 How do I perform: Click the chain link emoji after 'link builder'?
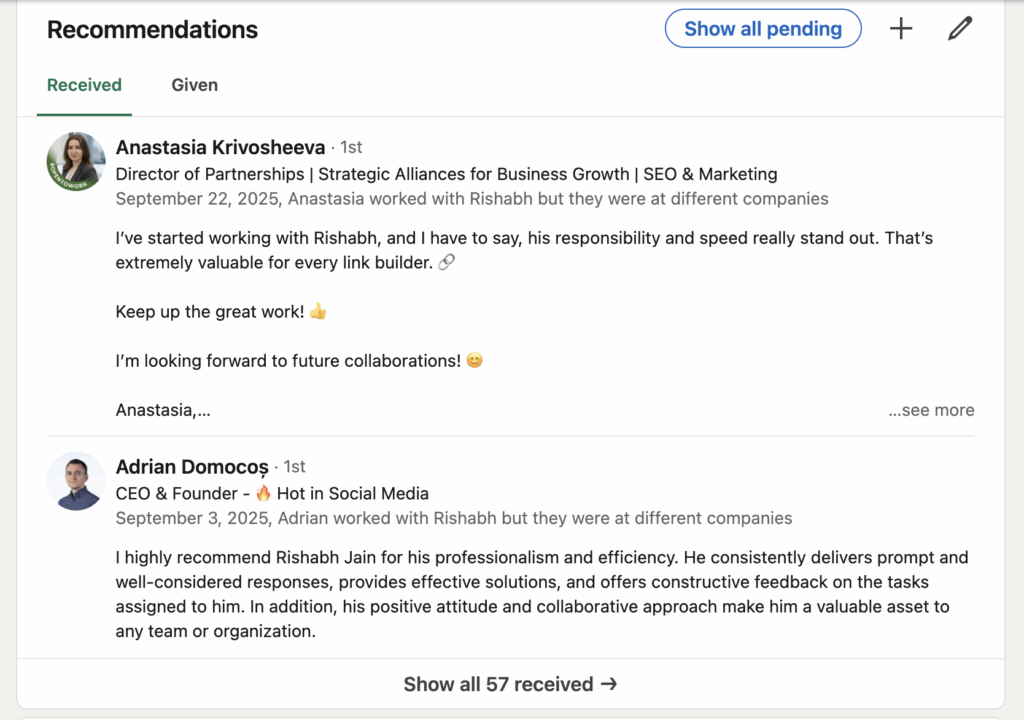(447, 263)
